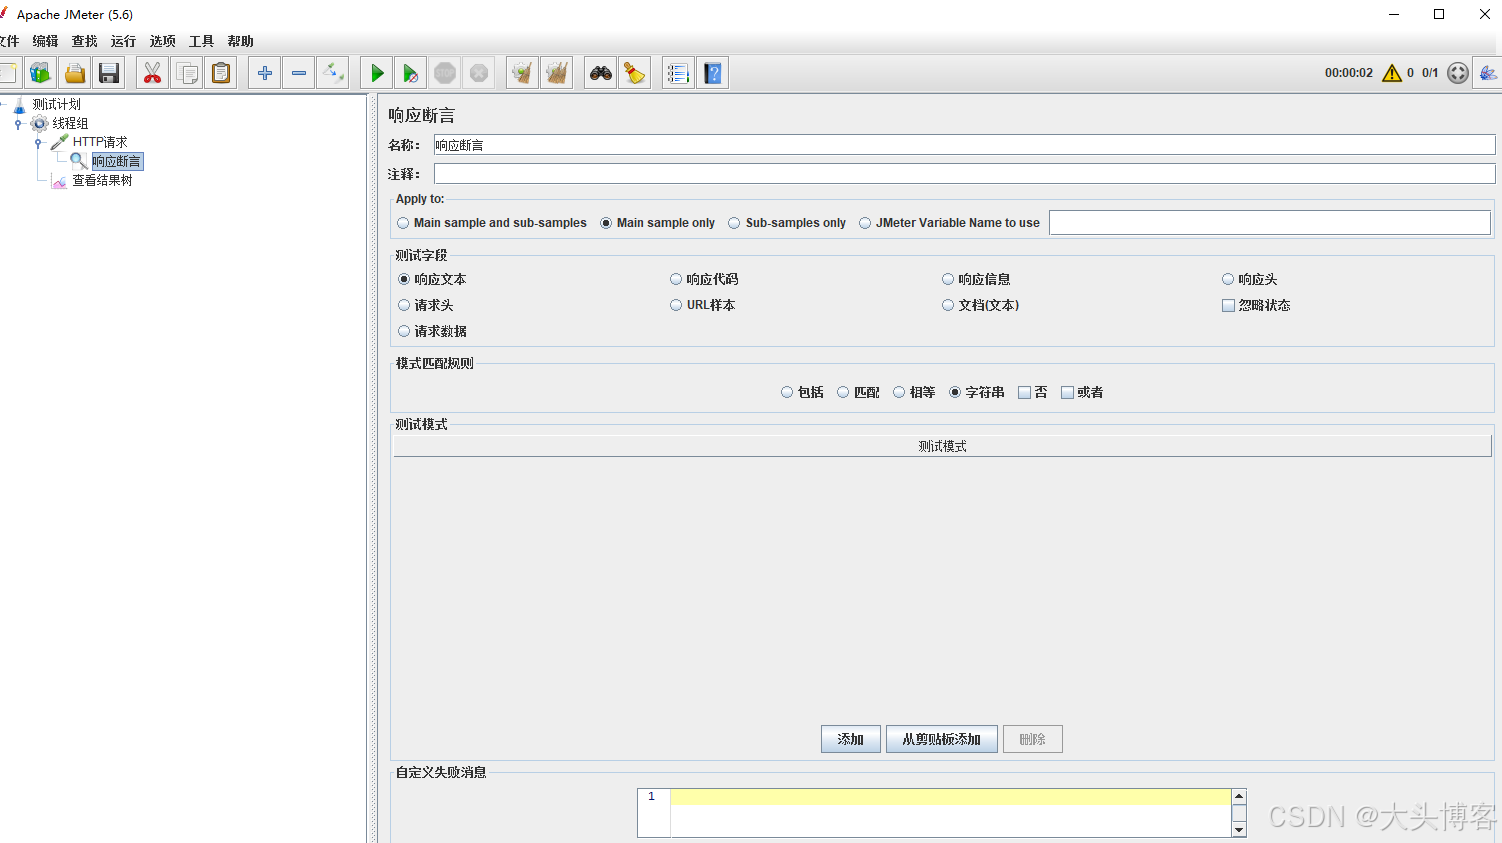Click the 从剪贴板添加 button
Image resolution: width=1502 pixels, height=843 pixels.
tap(941, 739)
